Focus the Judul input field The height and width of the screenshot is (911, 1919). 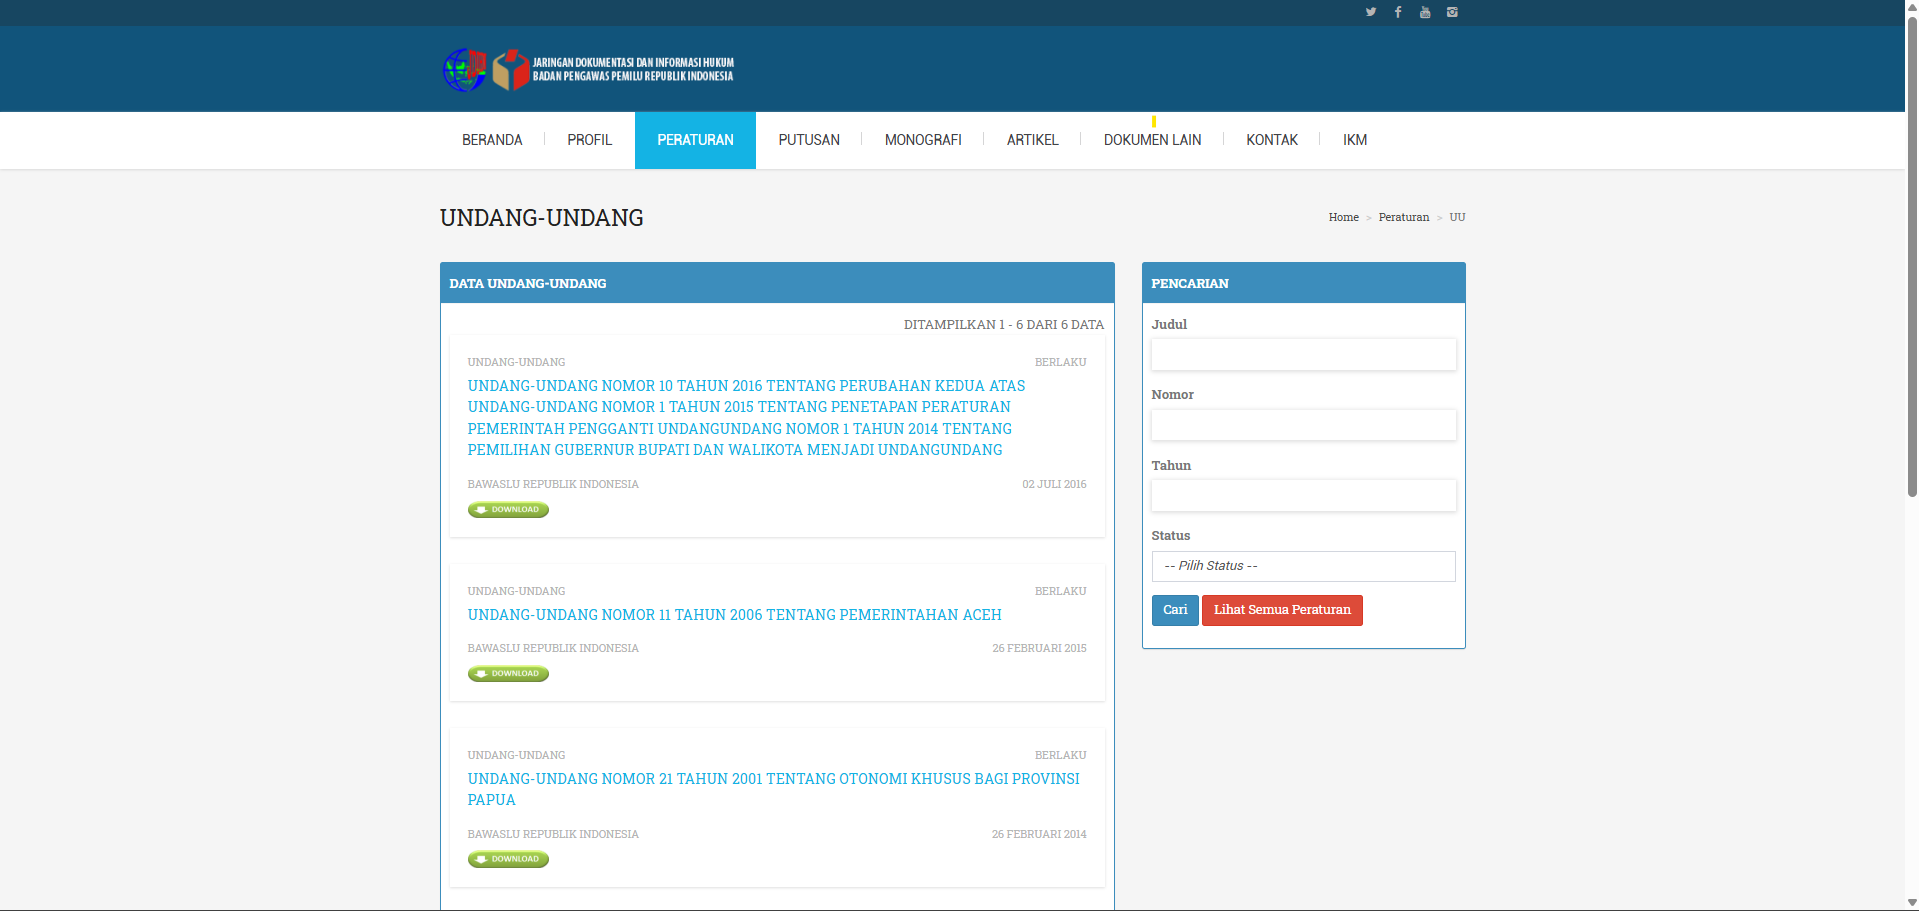click(1303, 355)
